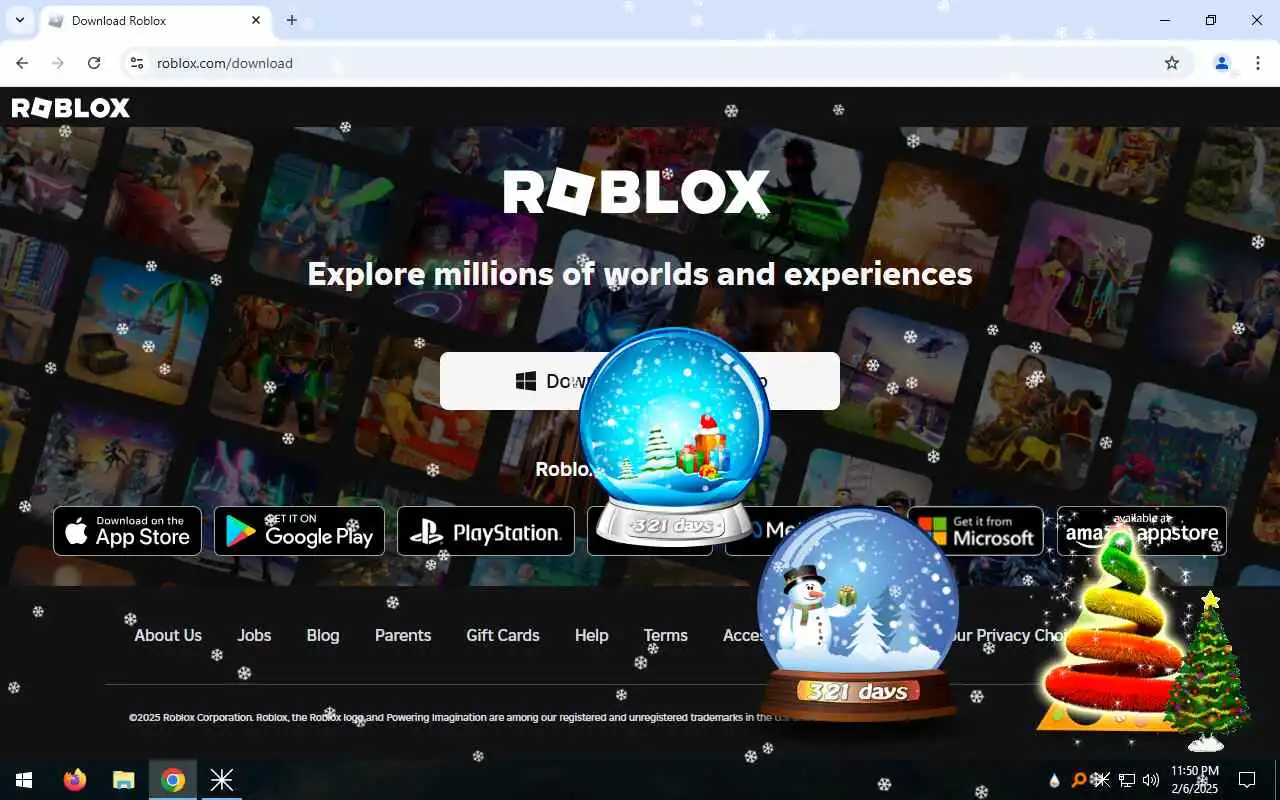Open Chrome's three-dot menu
This screenshot has width=1280, height=800.
tap(1258, 63)
